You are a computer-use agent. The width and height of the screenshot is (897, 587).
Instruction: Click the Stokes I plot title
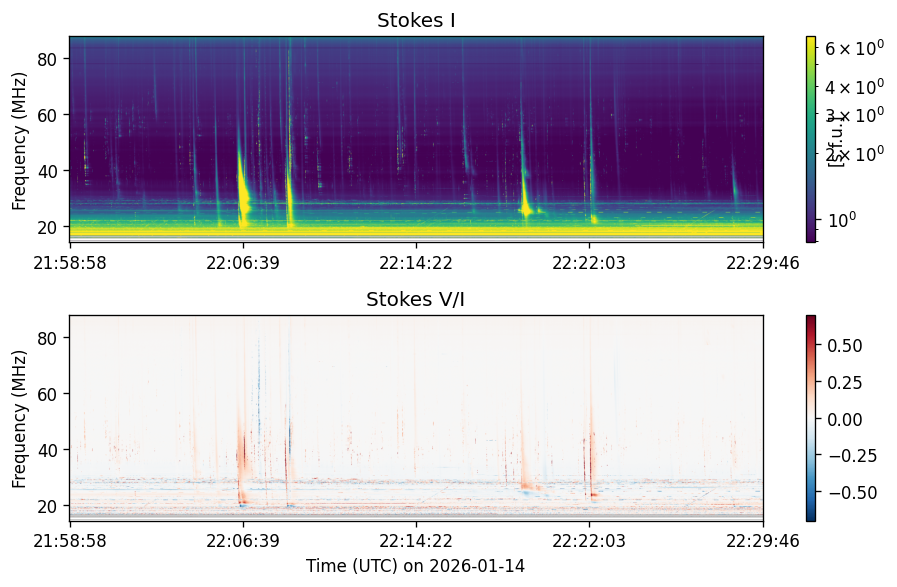pos(416,21)
